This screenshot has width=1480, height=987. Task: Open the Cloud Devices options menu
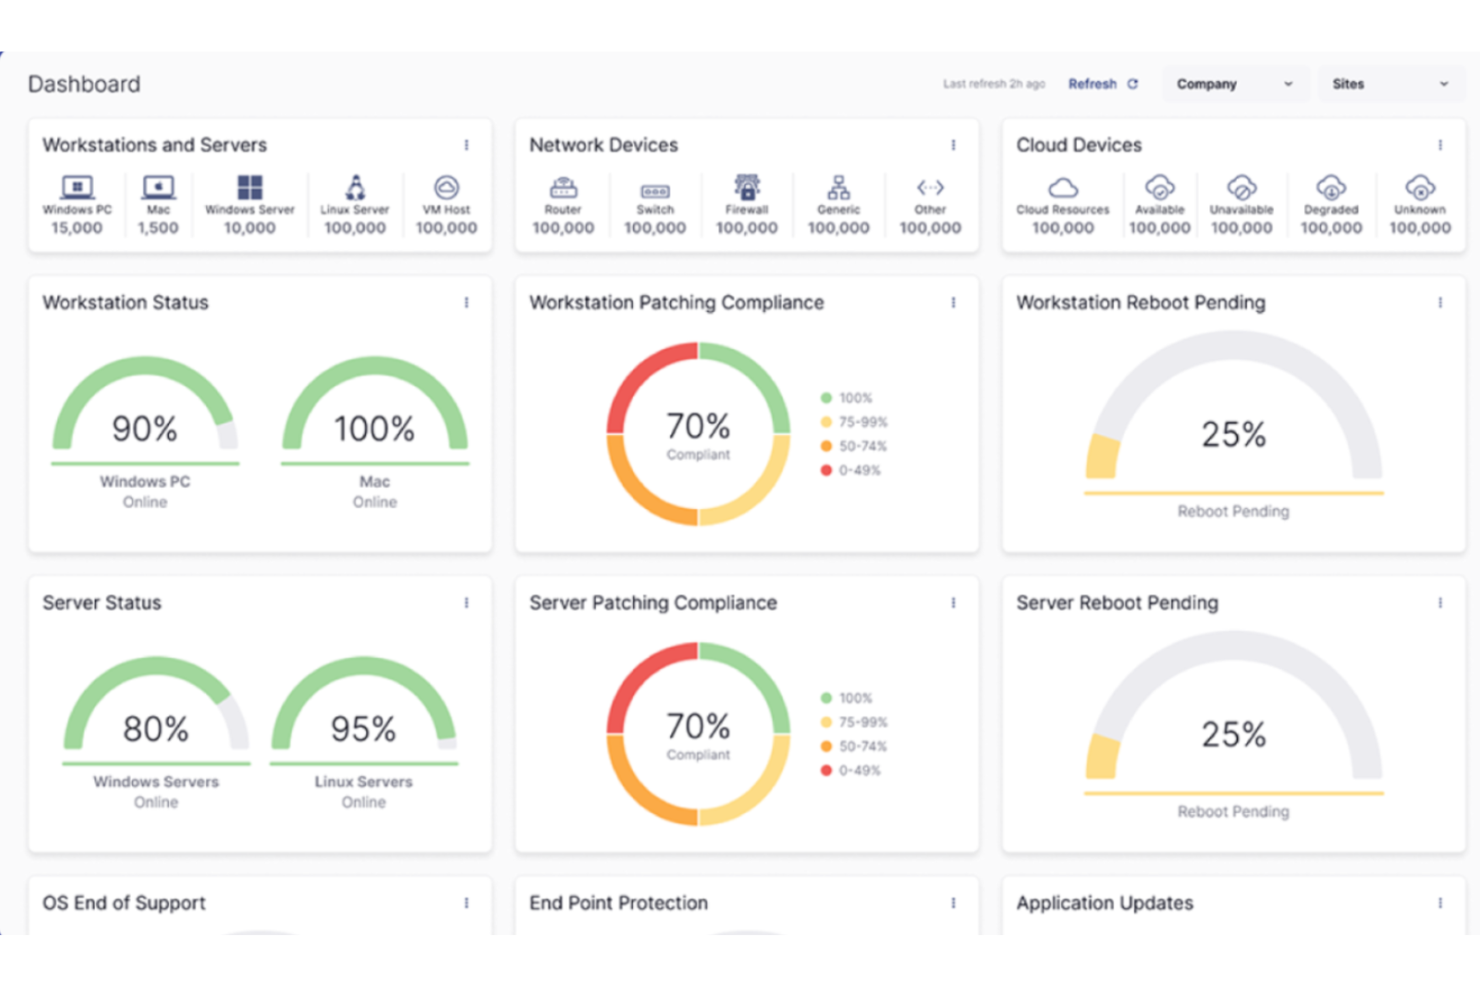pyautogui.click(x=1441, y=144)
